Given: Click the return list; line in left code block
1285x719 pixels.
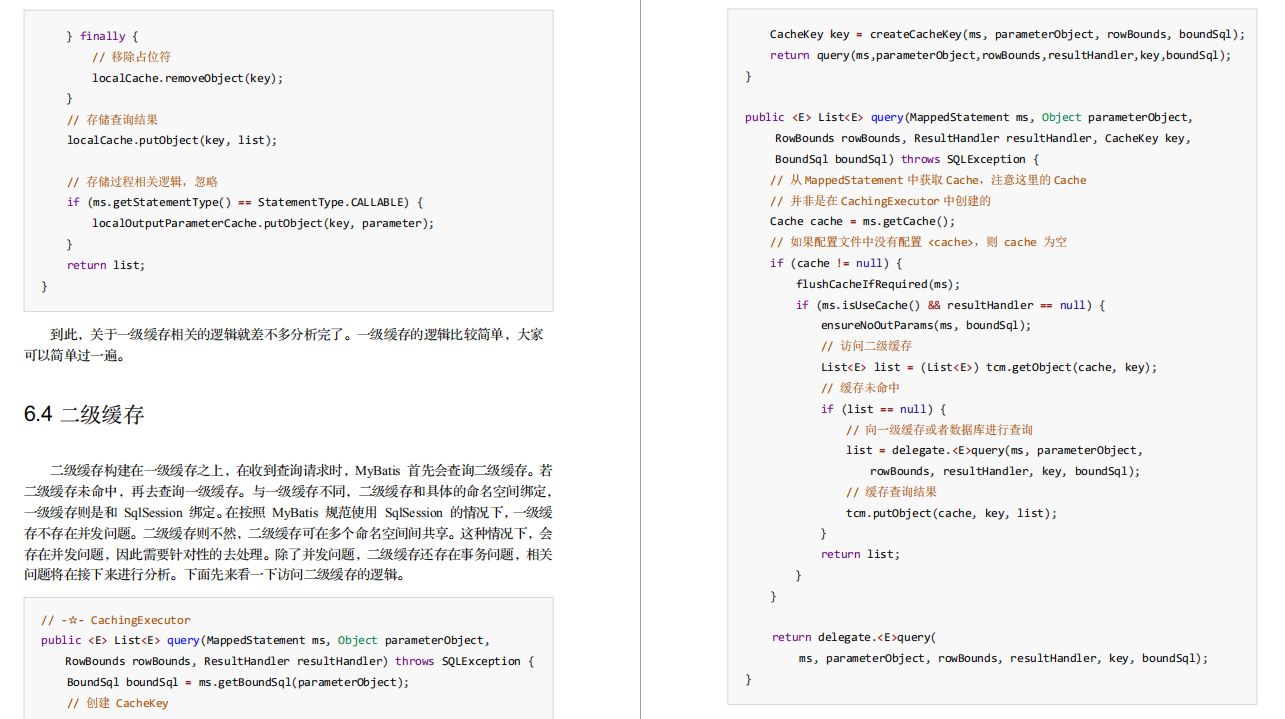Looking at the screenshot, I should (x=106, y=265).
